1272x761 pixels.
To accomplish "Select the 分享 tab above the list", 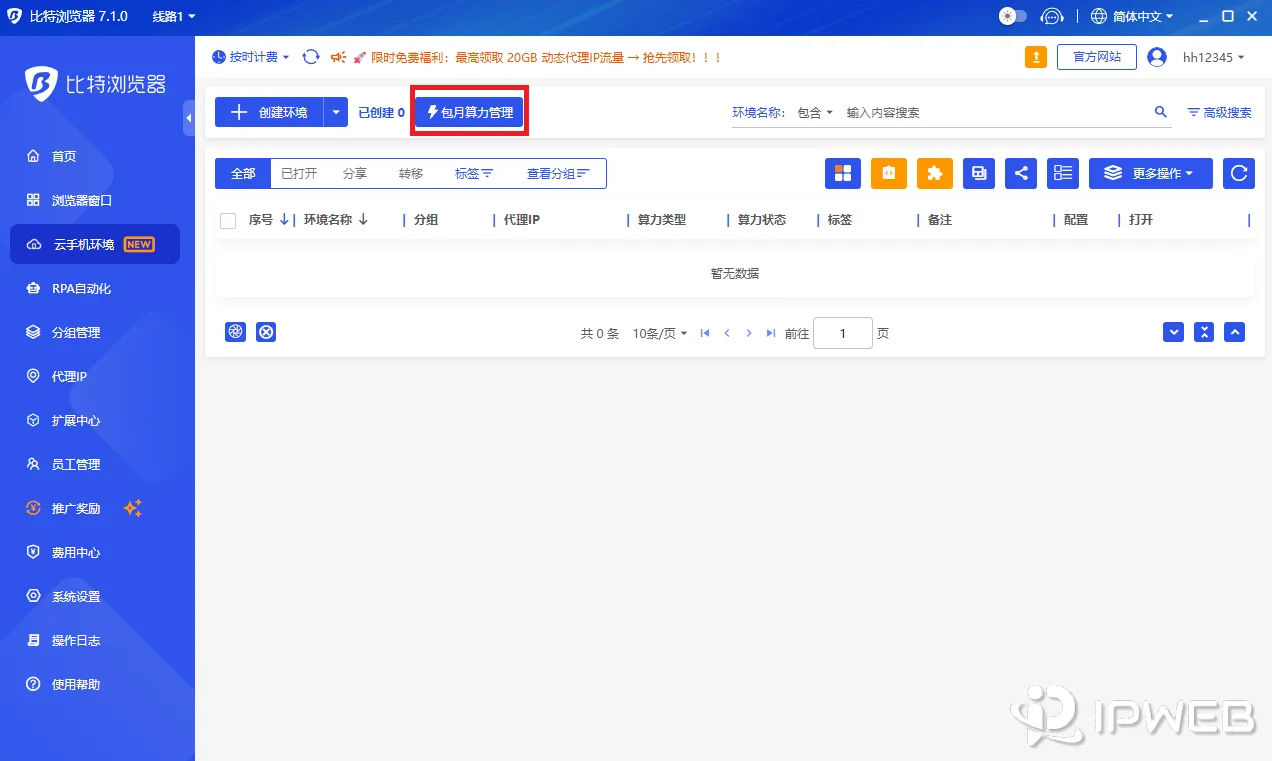I will pyautogui.click(x=355, y=172).
